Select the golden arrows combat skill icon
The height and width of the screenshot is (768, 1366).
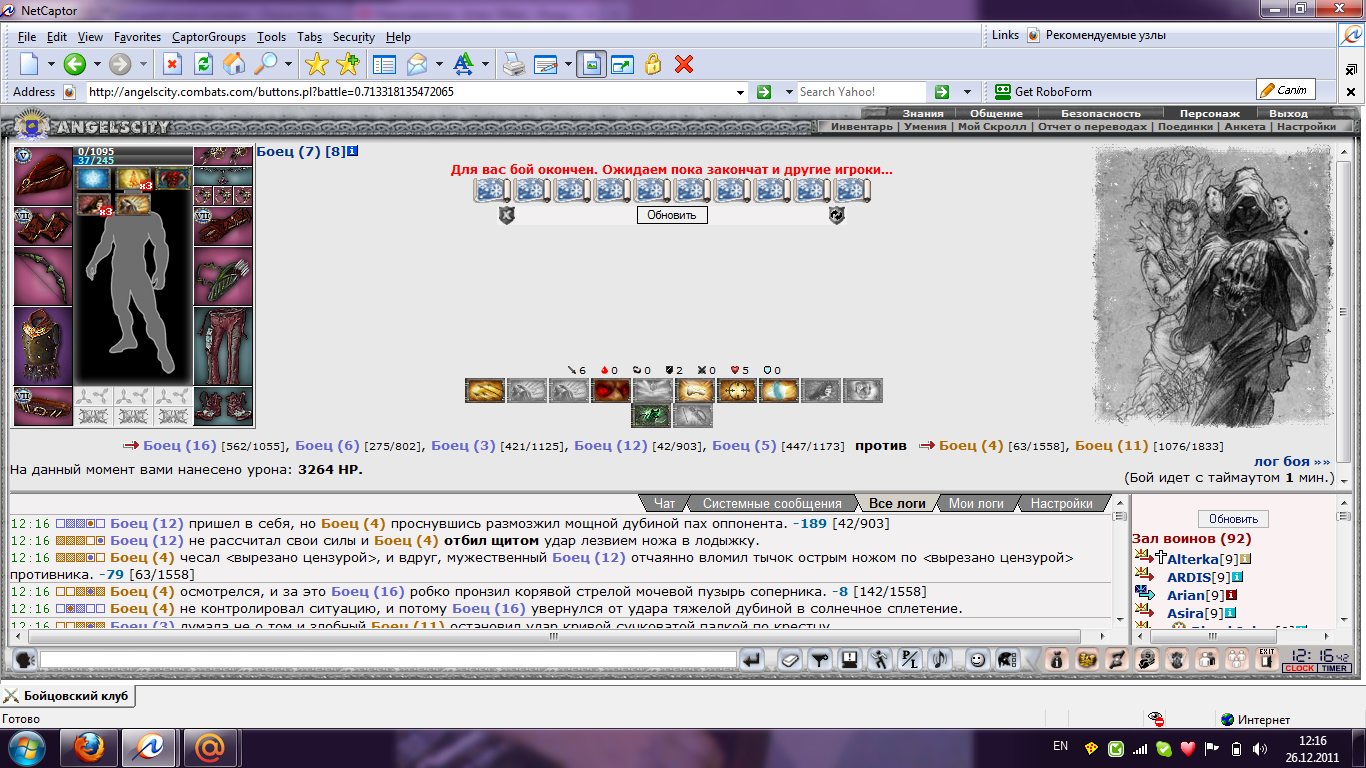coord(485,390)
